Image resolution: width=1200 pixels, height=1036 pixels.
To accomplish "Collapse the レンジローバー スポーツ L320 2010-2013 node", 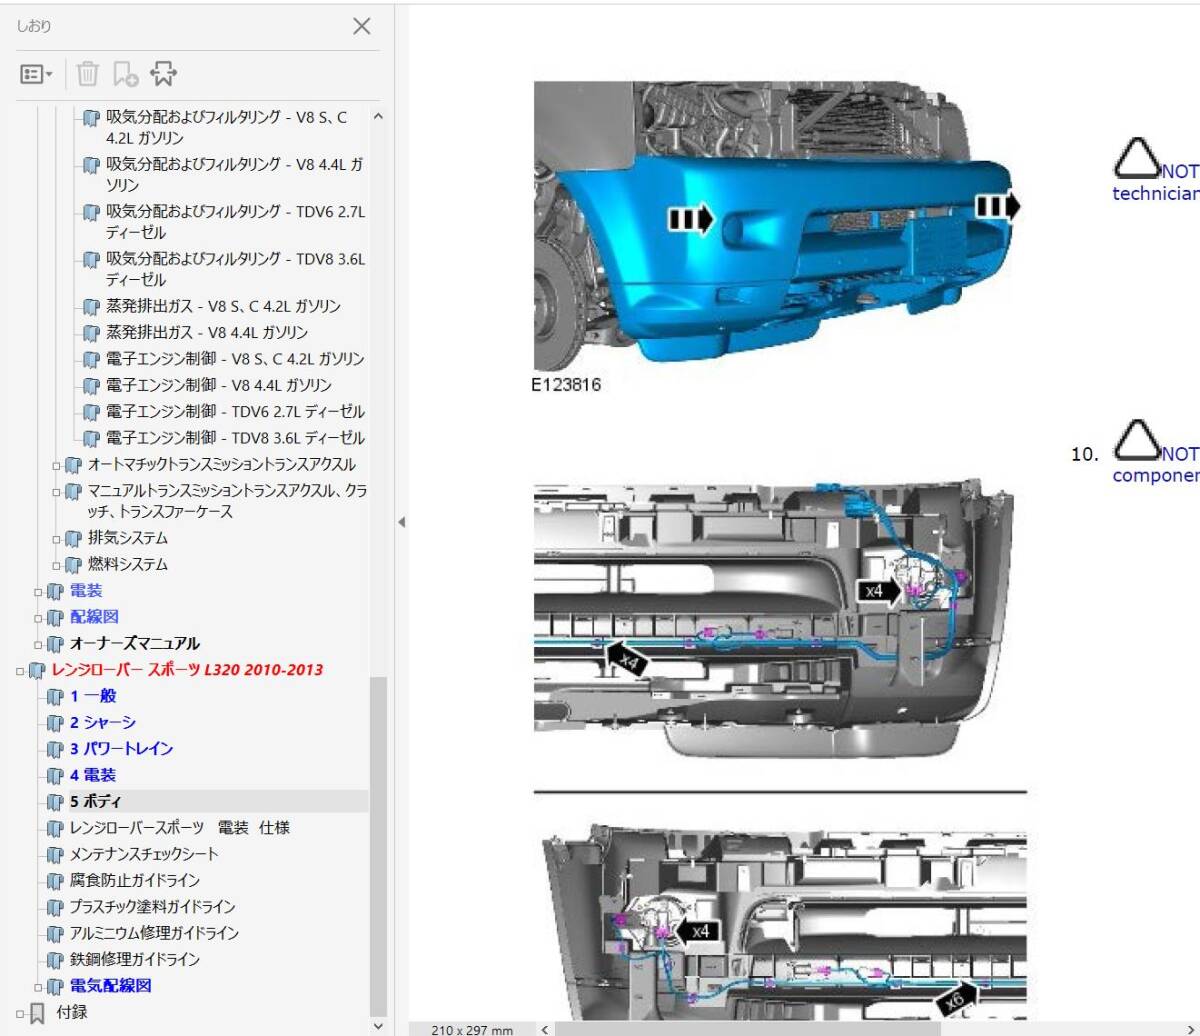I will (x=20, y=671).
